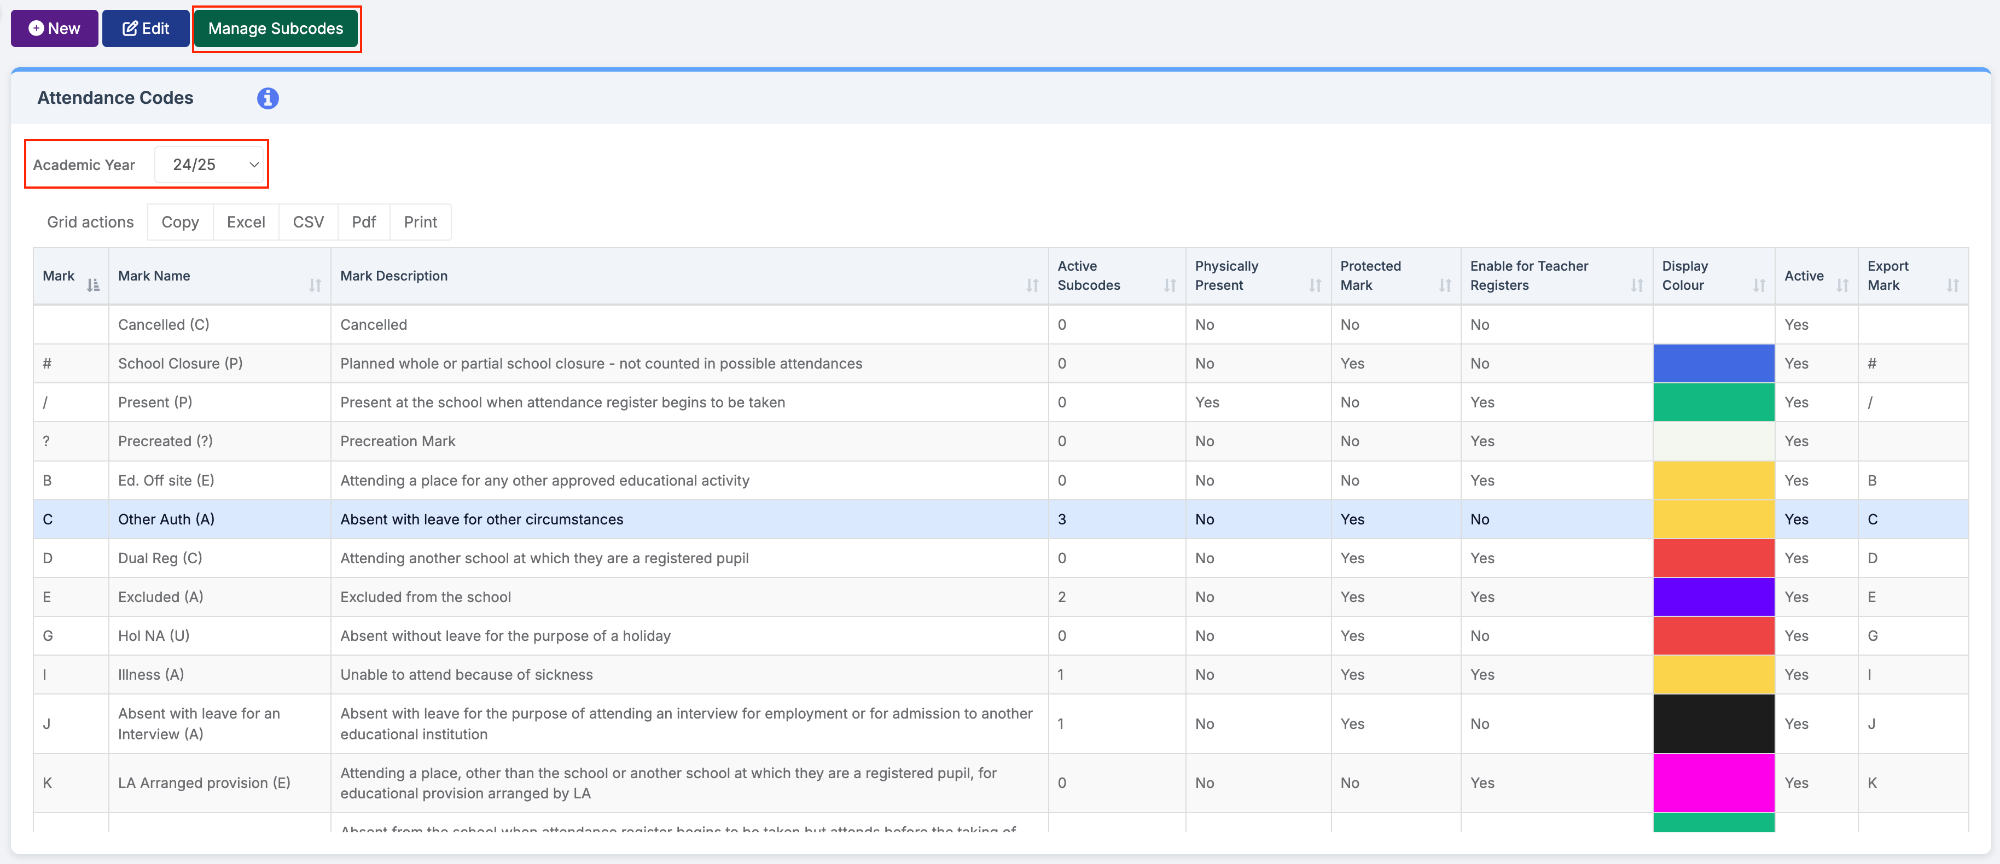Select the Present (P) row
Viewport: 2000px width, 864px height.
[1000, 402]
